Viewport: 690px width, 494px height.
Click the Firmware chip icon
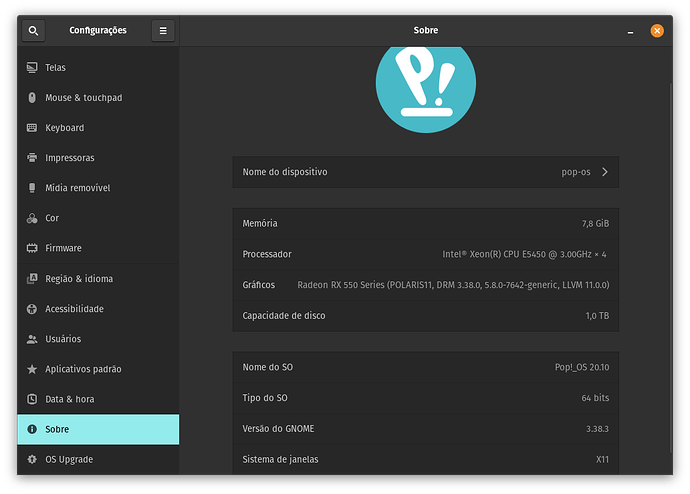click(x=32, y=248)
